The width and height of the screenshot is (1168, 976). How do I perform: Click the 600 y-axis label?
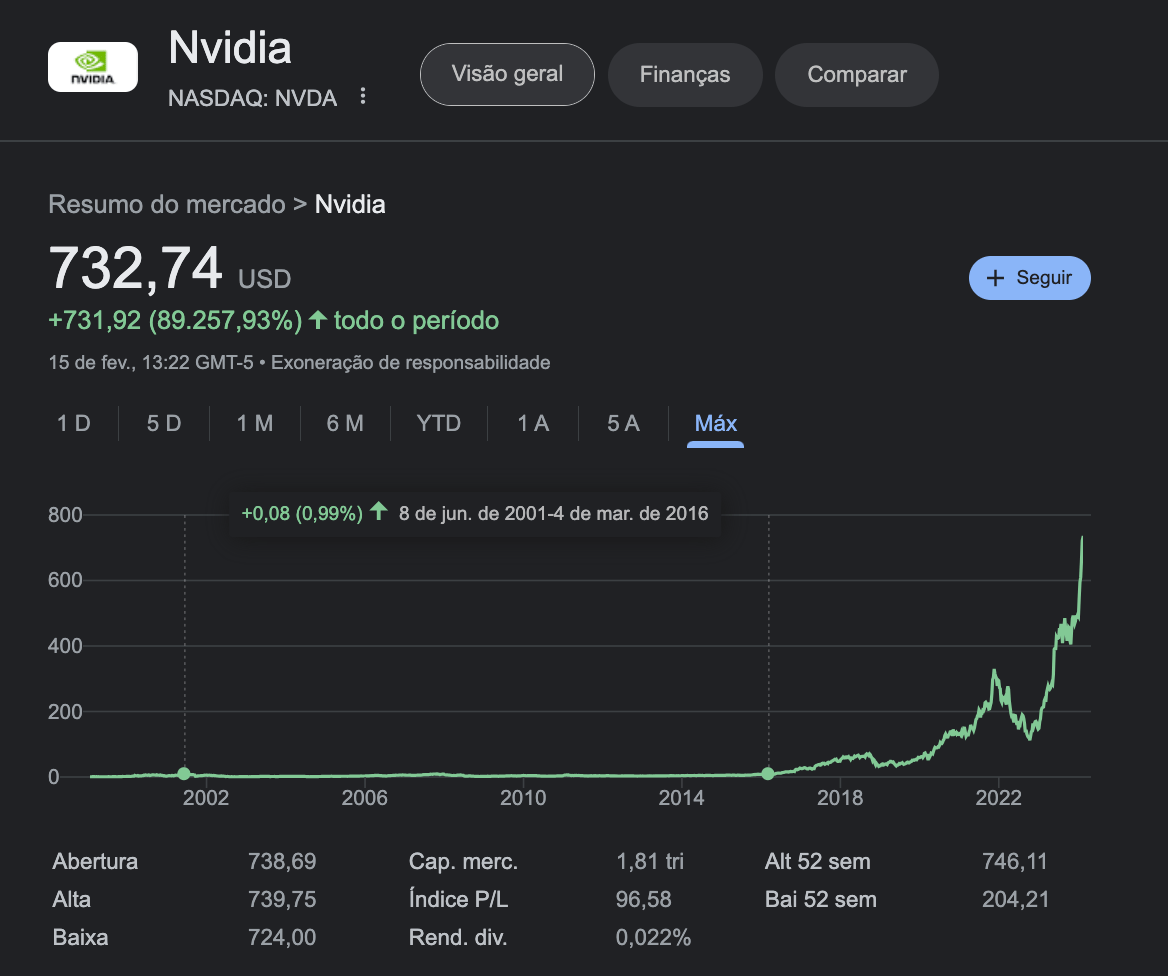pyautogui.click(x=65, y=580)
